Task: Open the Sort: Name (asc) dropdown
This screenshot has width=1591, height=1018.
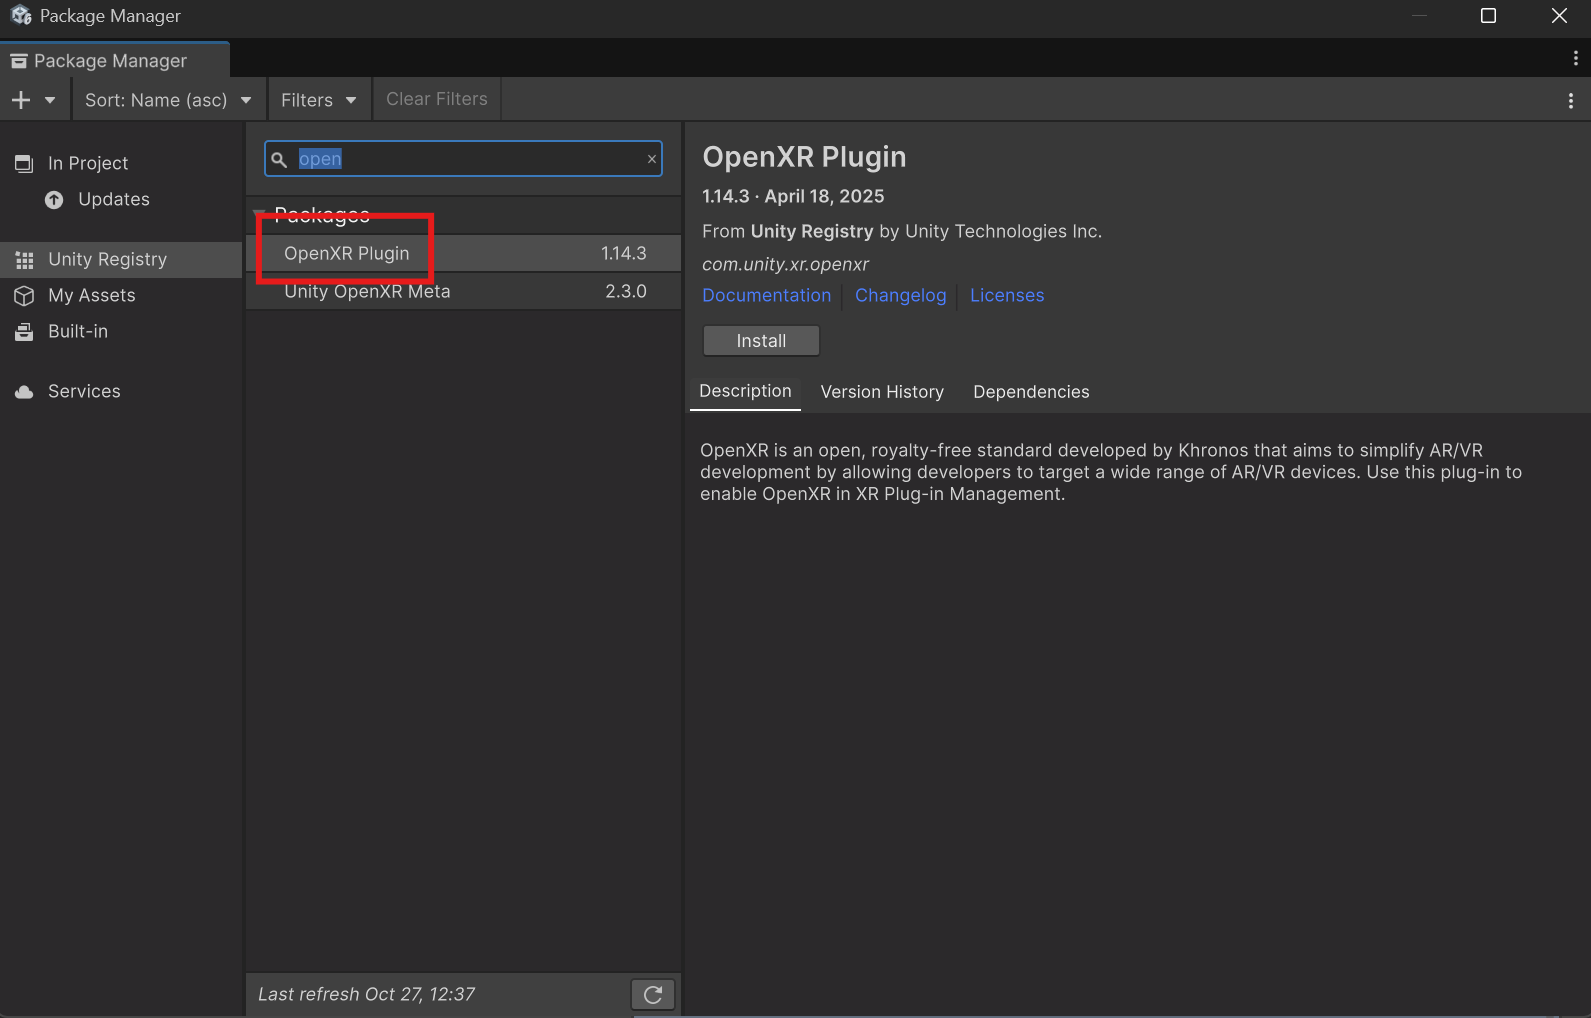Action: coord(167,100)
